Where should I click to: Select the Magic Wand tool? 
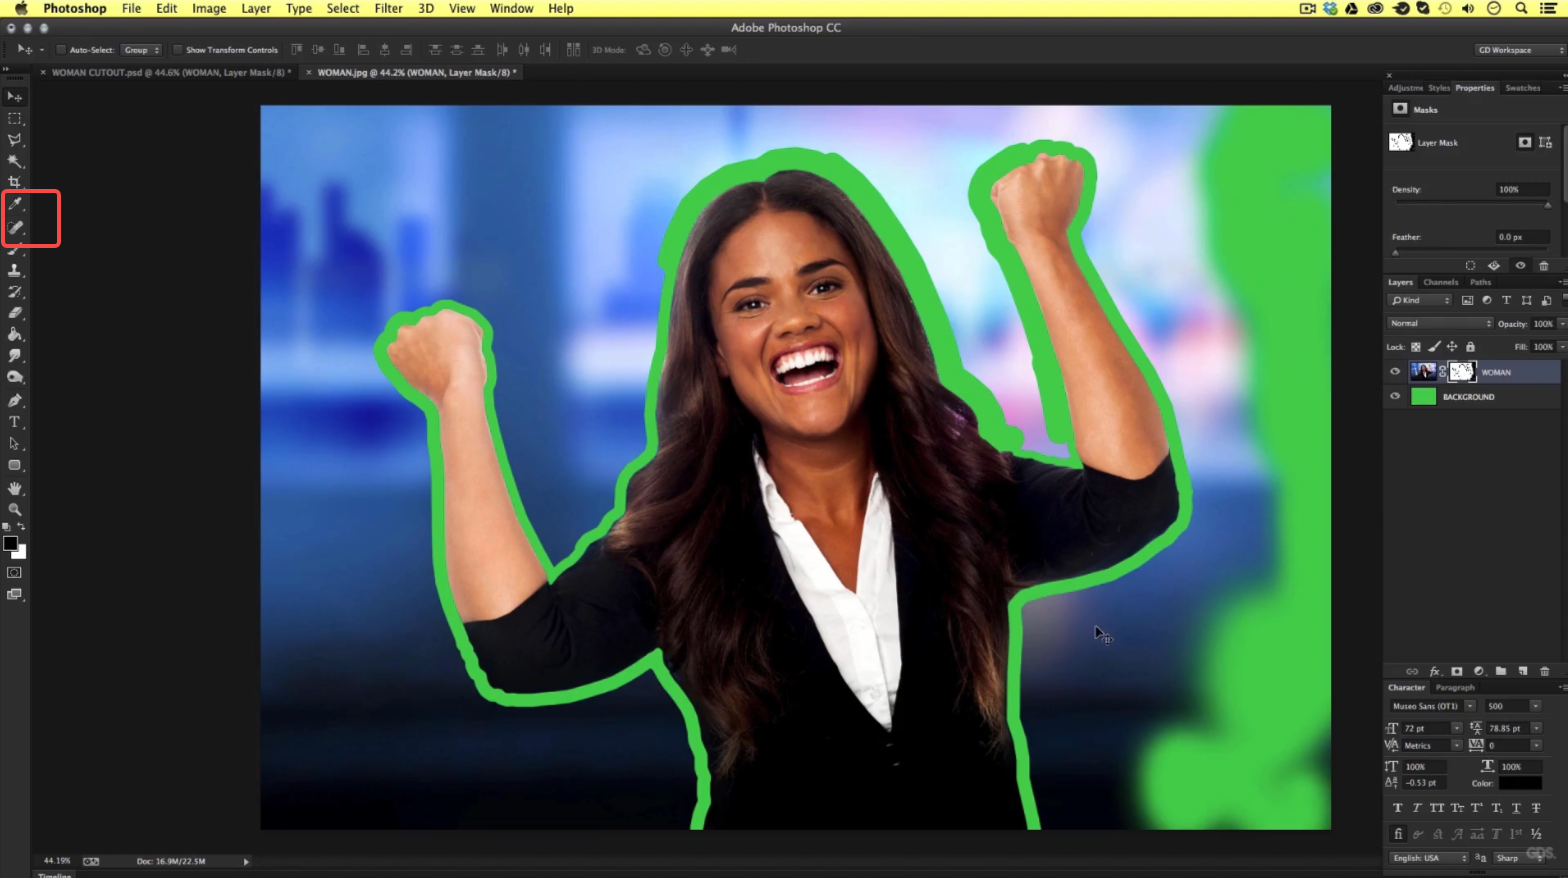[x=14, y=161]
